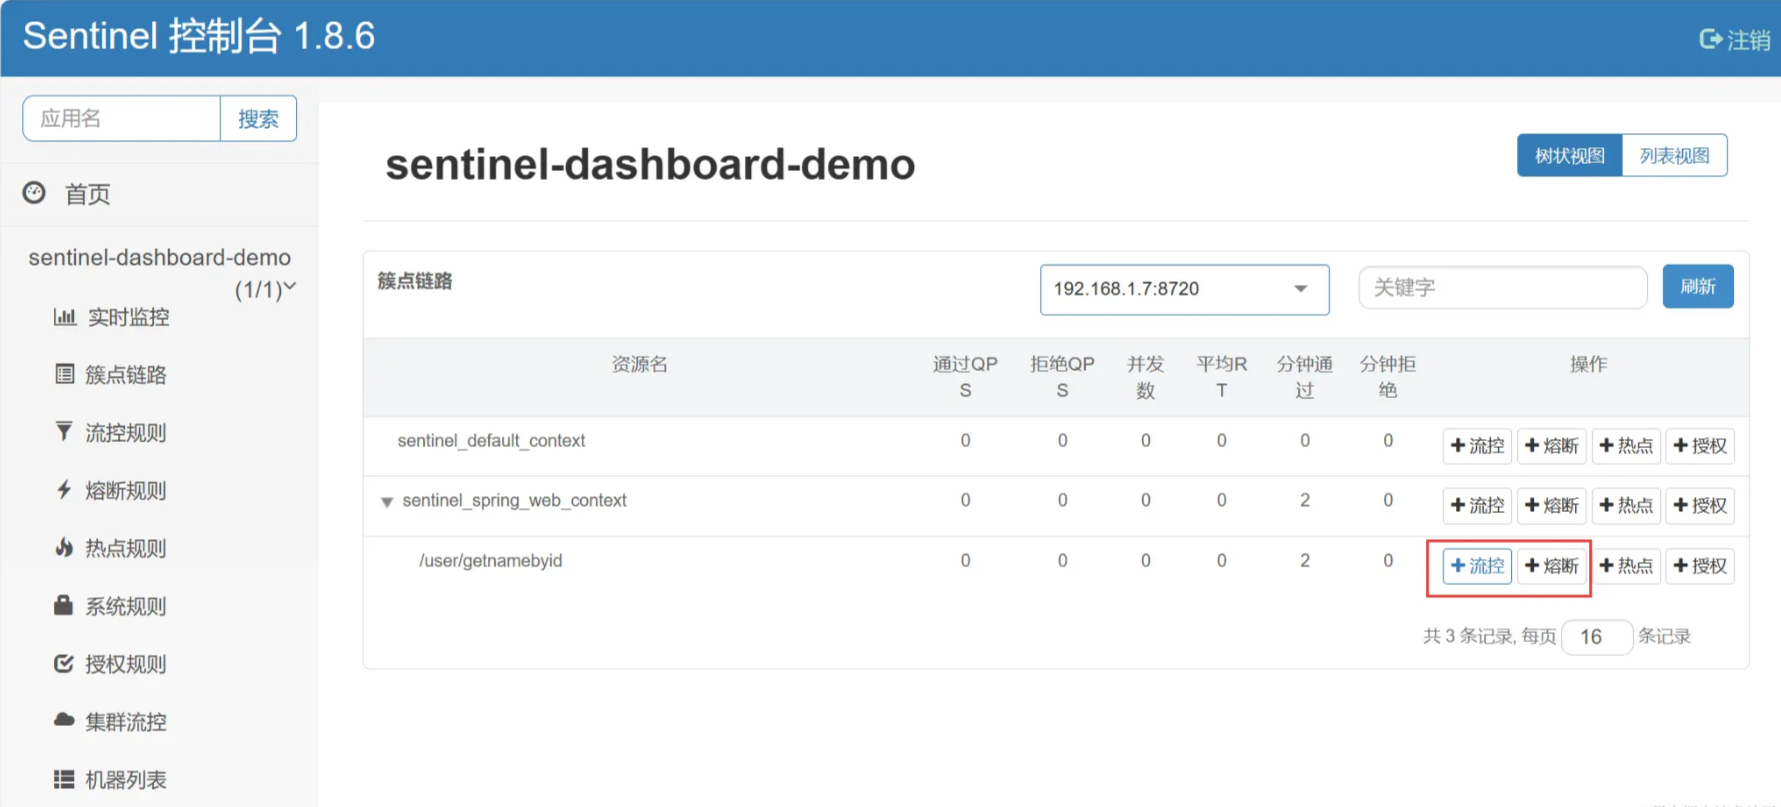
Task: Click the lightning bolt icon for 熔断规则
Action: click(x=64, y=489)
